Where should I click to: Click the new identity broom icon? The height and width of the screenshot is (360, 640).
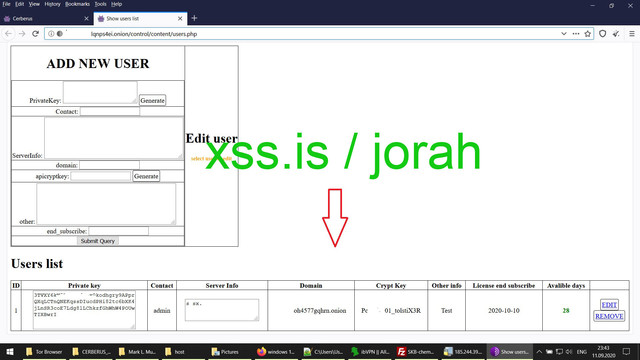(x=616, y=34)
